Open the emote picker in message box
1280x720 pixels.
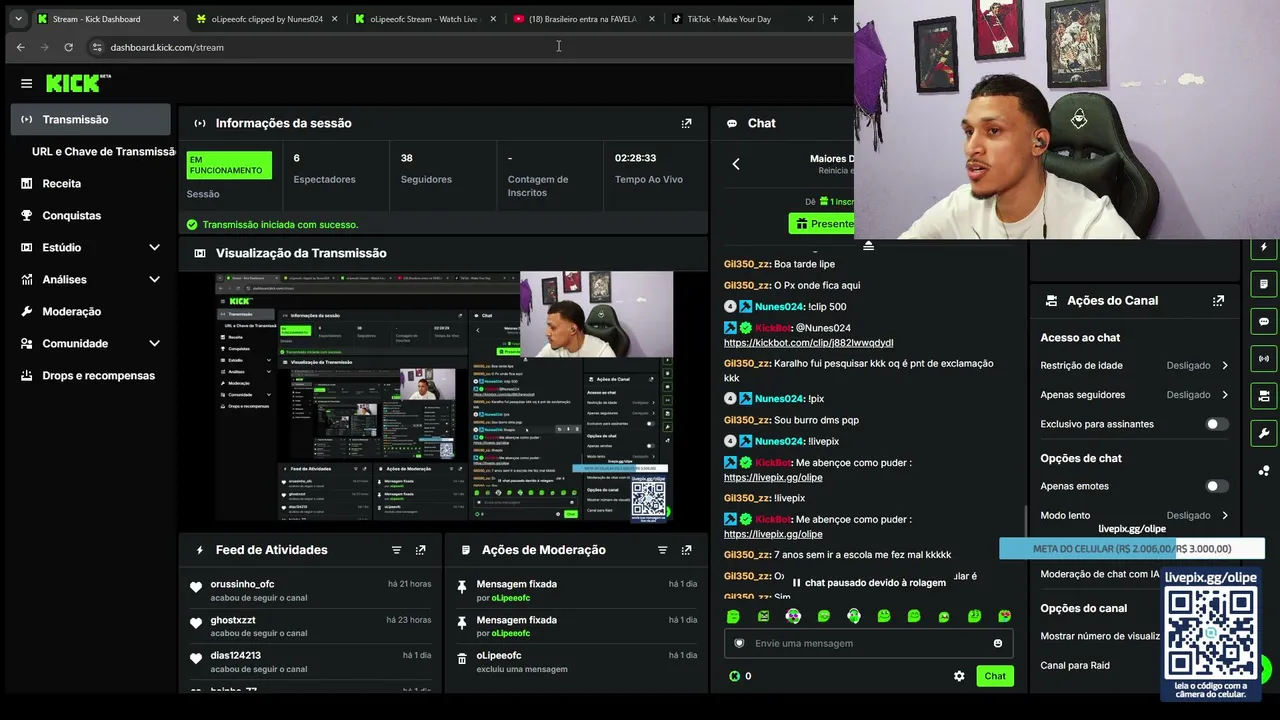[997, 643]
